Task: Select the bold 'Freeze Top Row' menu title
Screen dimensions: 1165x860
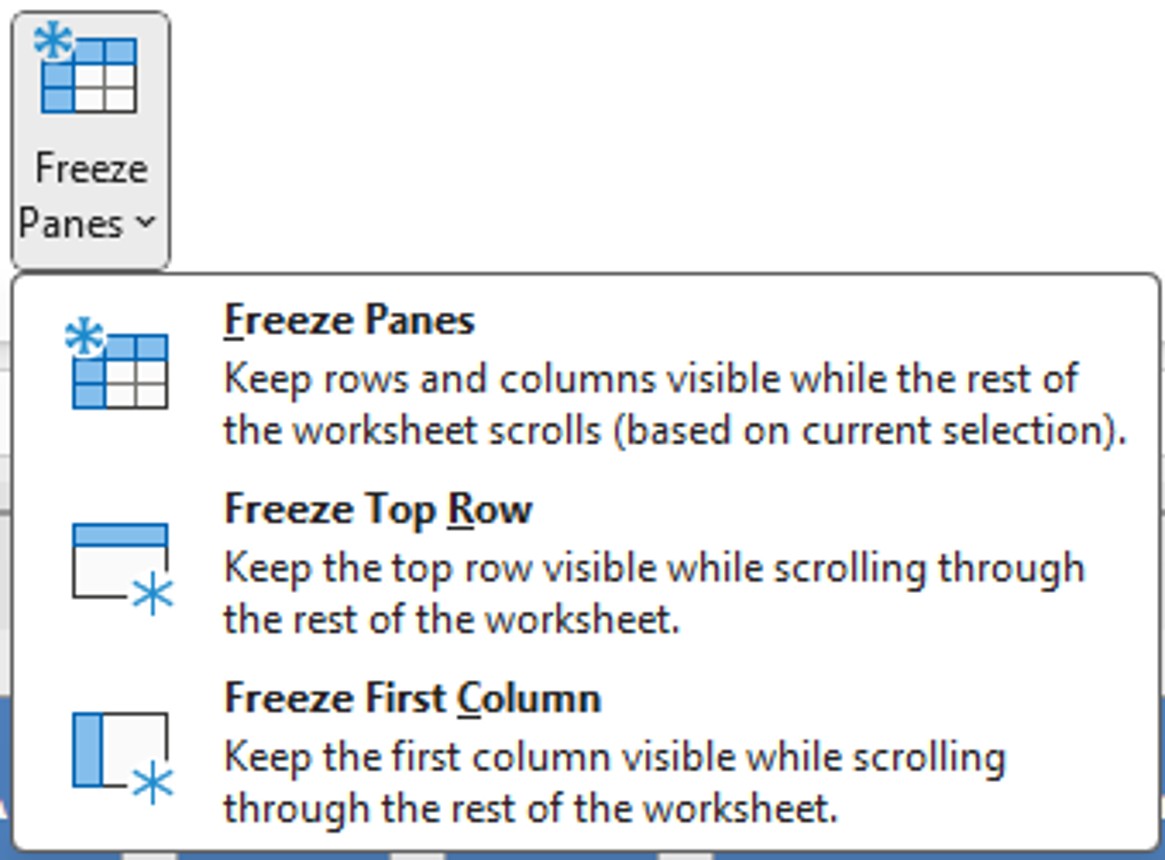Action: 378,509
